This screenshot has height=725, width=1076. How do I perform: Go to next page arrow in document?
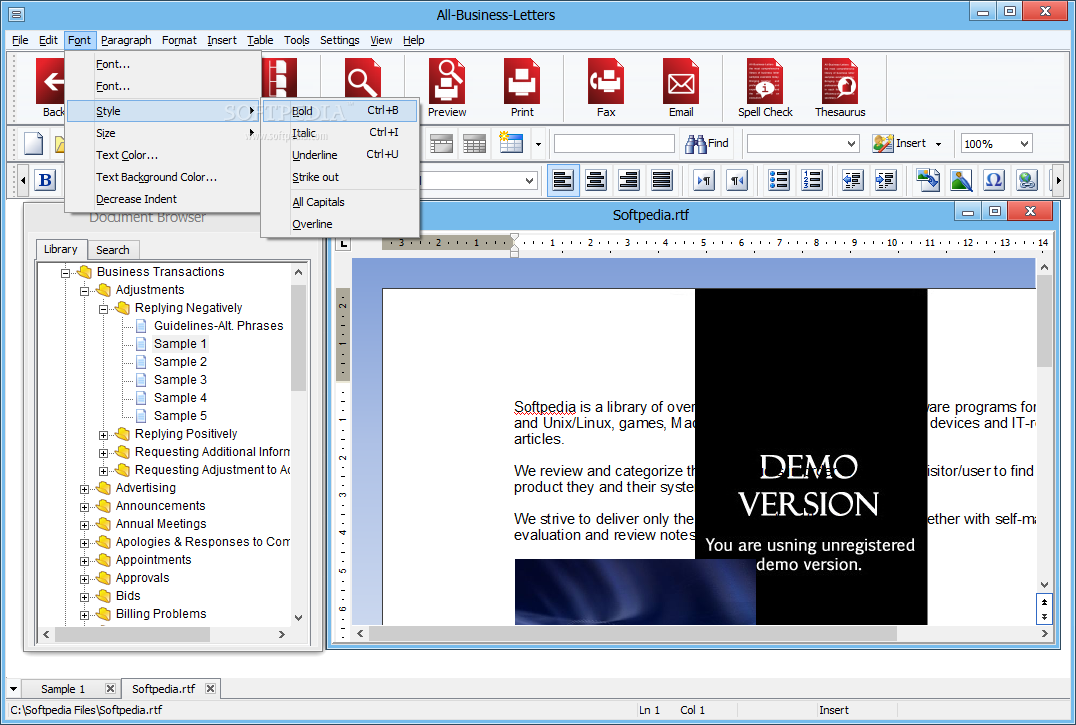1044,617
